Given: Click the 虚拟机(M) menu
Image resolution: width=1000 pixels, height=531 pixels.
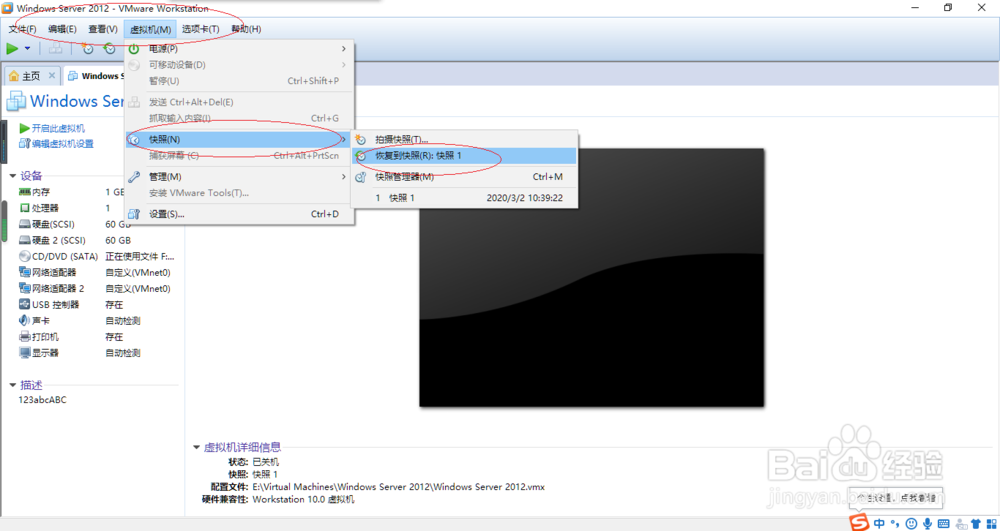Looking at the screenshot, I should pyautogui.click(x=151, y=29).
